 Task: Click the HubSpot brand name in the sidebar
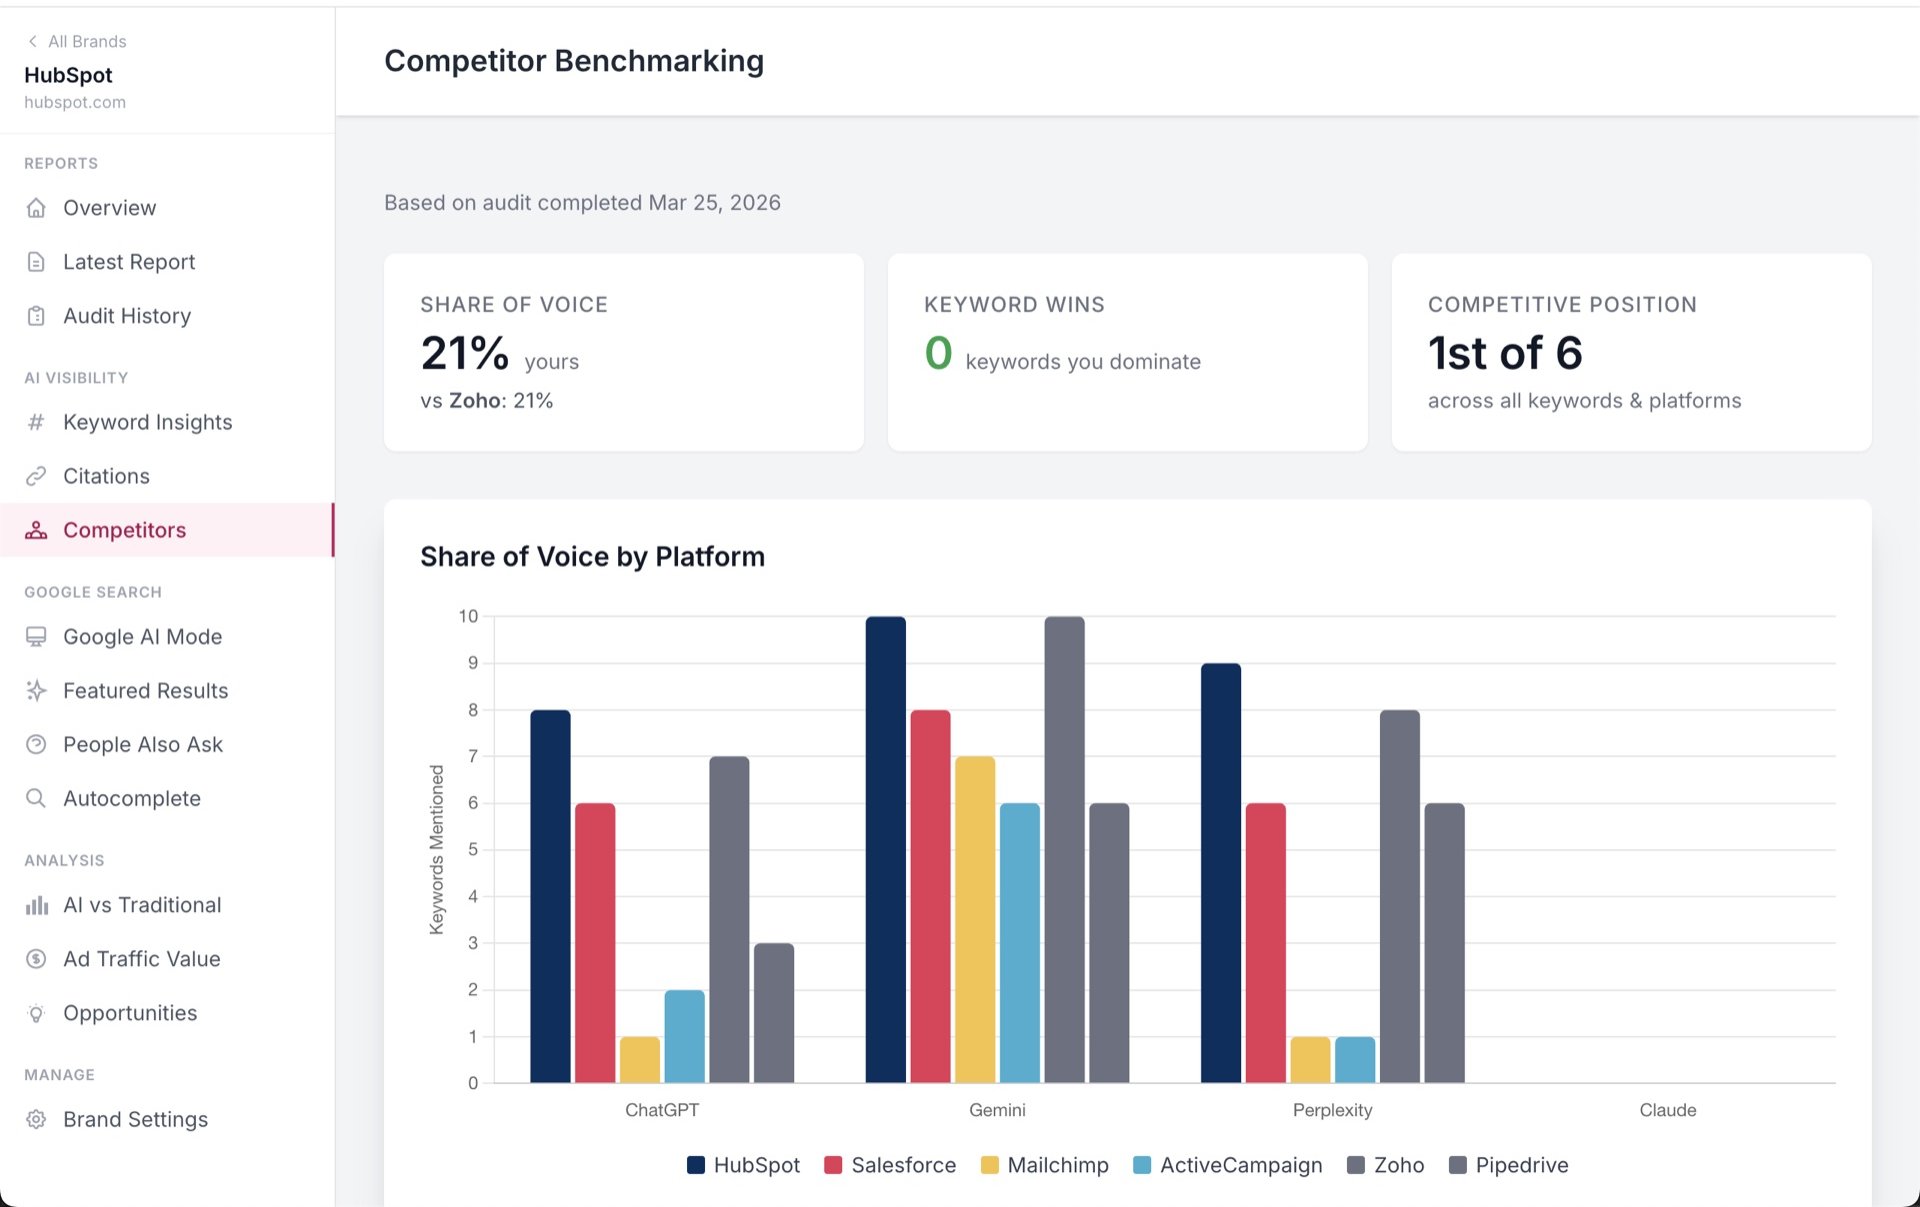tap(68, 75)
